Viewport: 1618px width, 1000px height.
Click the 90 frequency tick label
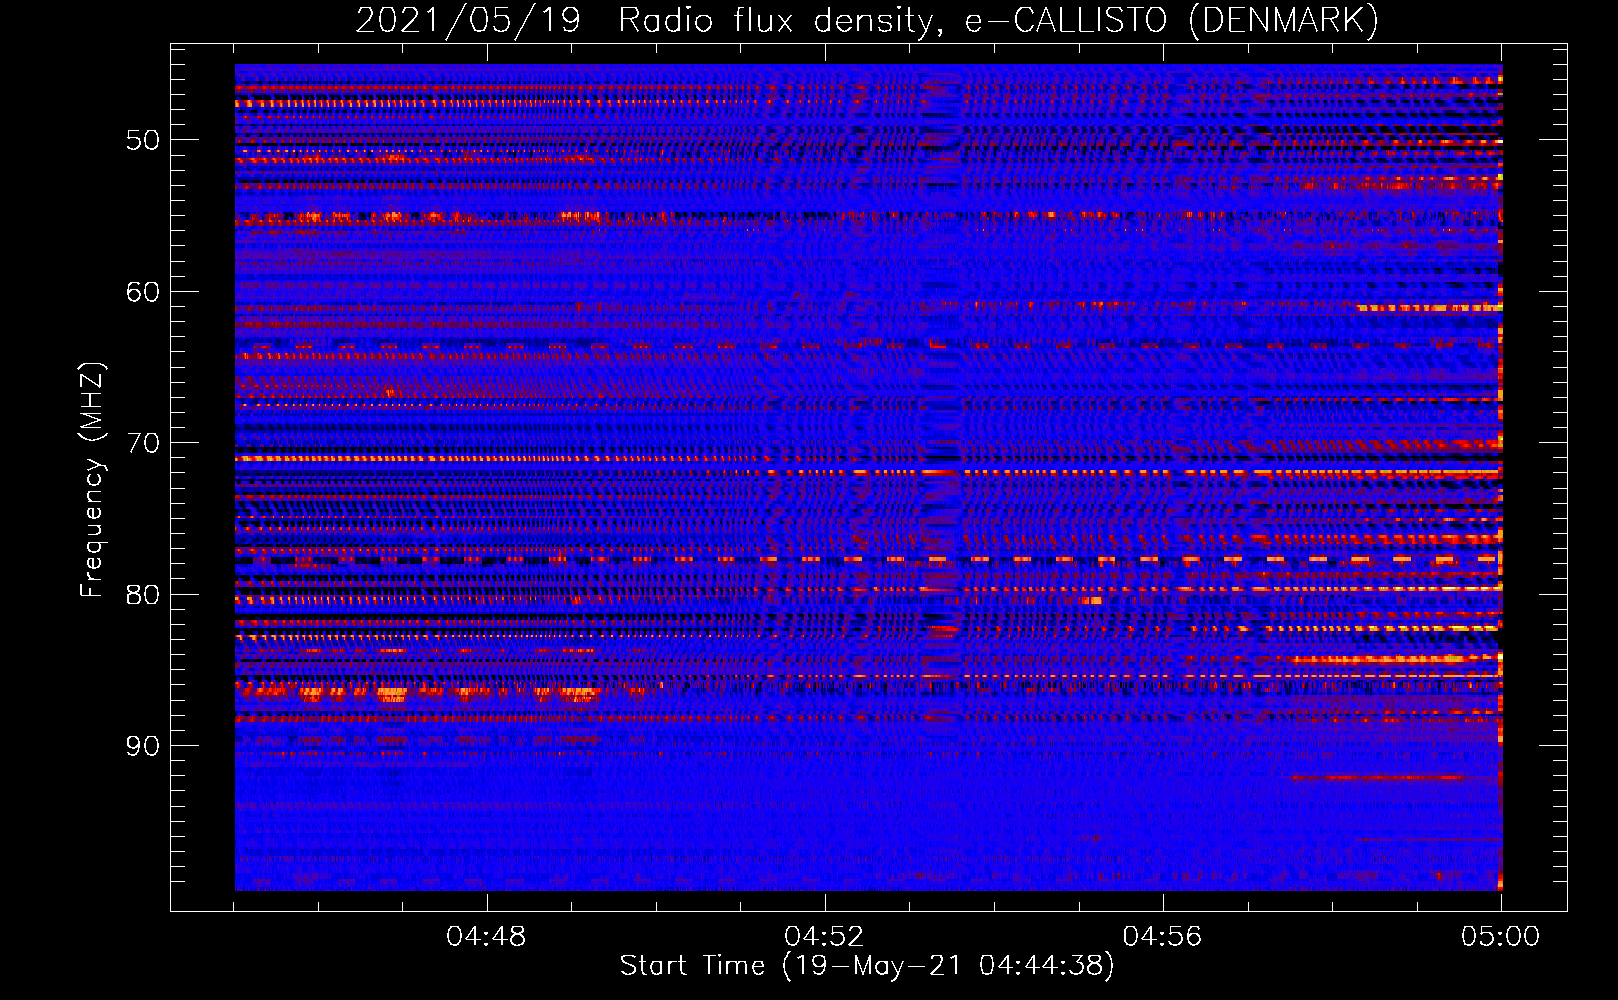coord(142,747)
